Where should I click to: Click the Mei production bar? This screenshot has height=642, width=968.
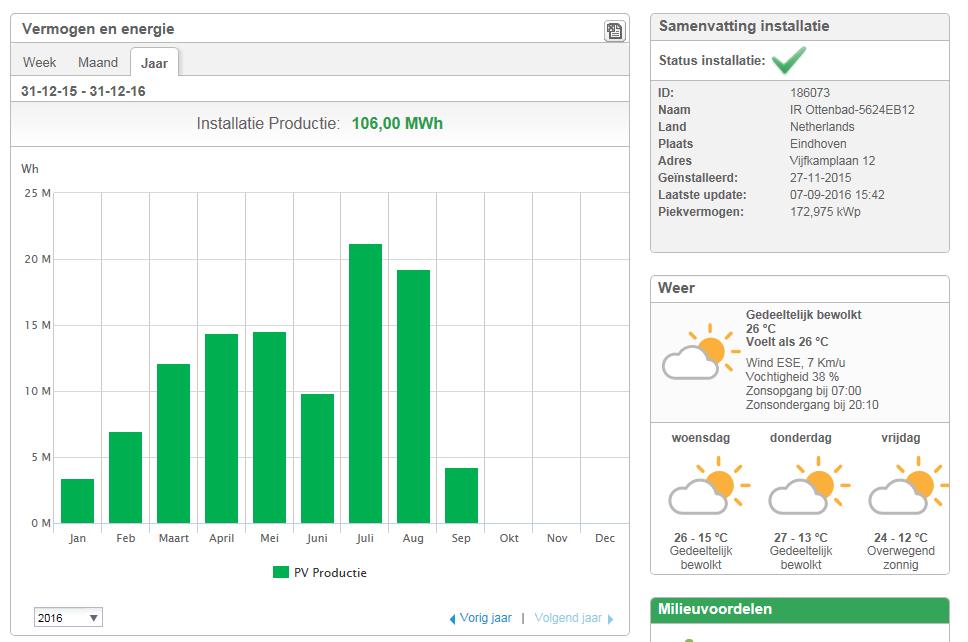coord(270,427)
